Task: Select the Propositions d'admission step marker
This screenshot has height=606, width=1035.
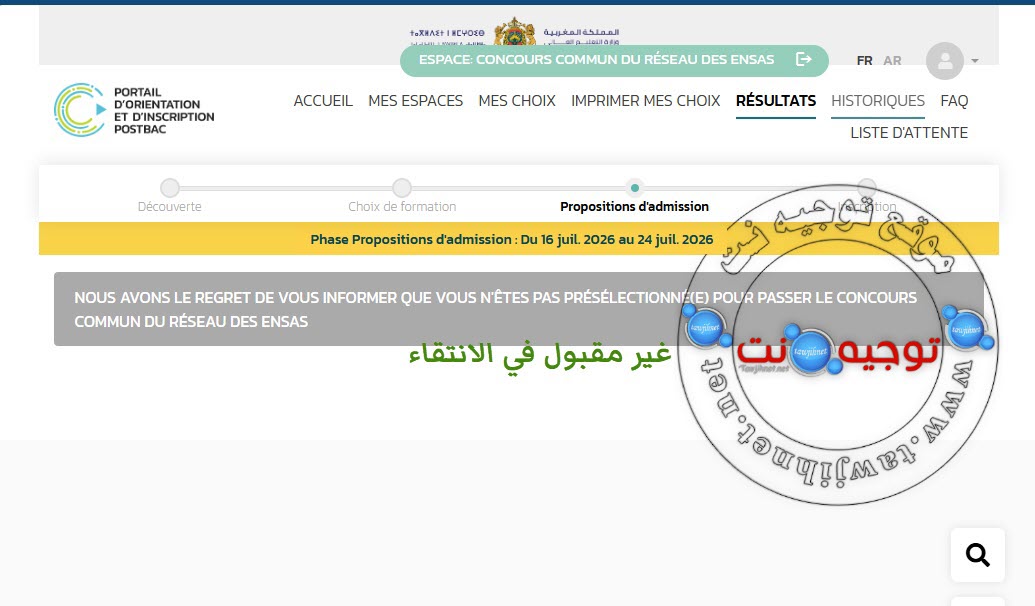Action: 634,187
